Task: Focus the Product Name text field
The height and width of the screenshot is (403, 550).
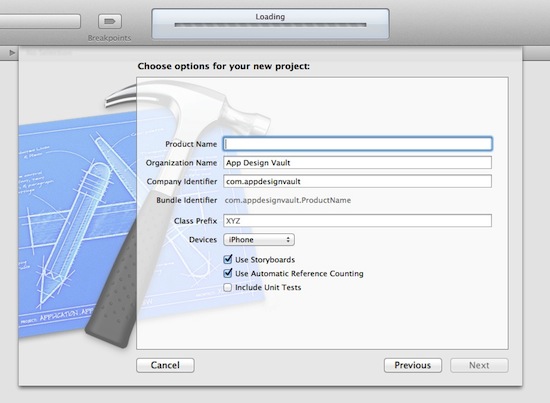Action: coord(357,144)
